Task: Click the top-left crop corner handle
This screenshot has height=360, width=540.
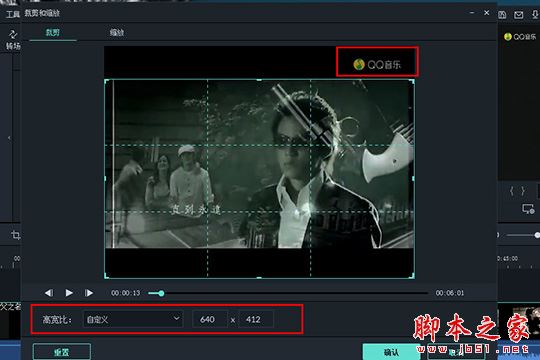Action: point(106,81)
